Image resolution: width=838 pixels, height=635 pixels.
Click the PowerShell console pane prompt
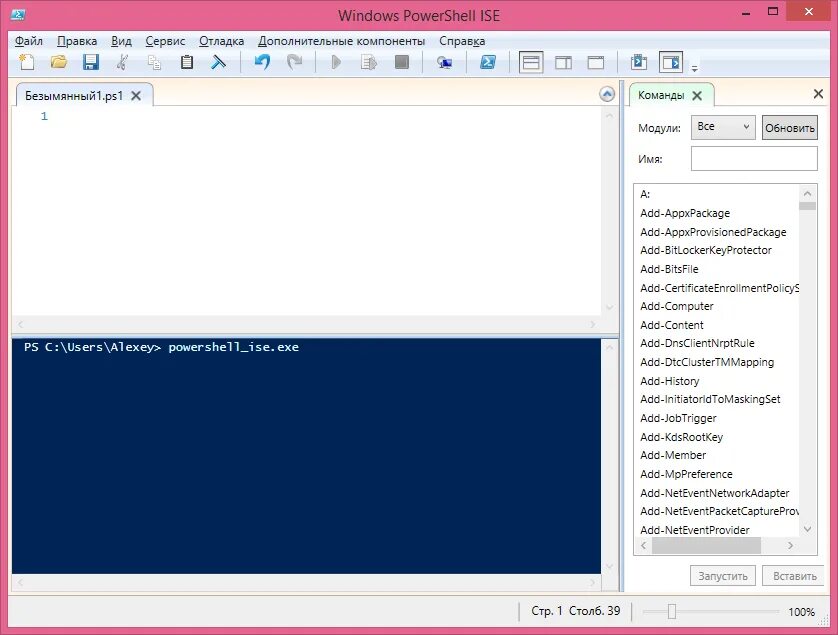[161, 347]
